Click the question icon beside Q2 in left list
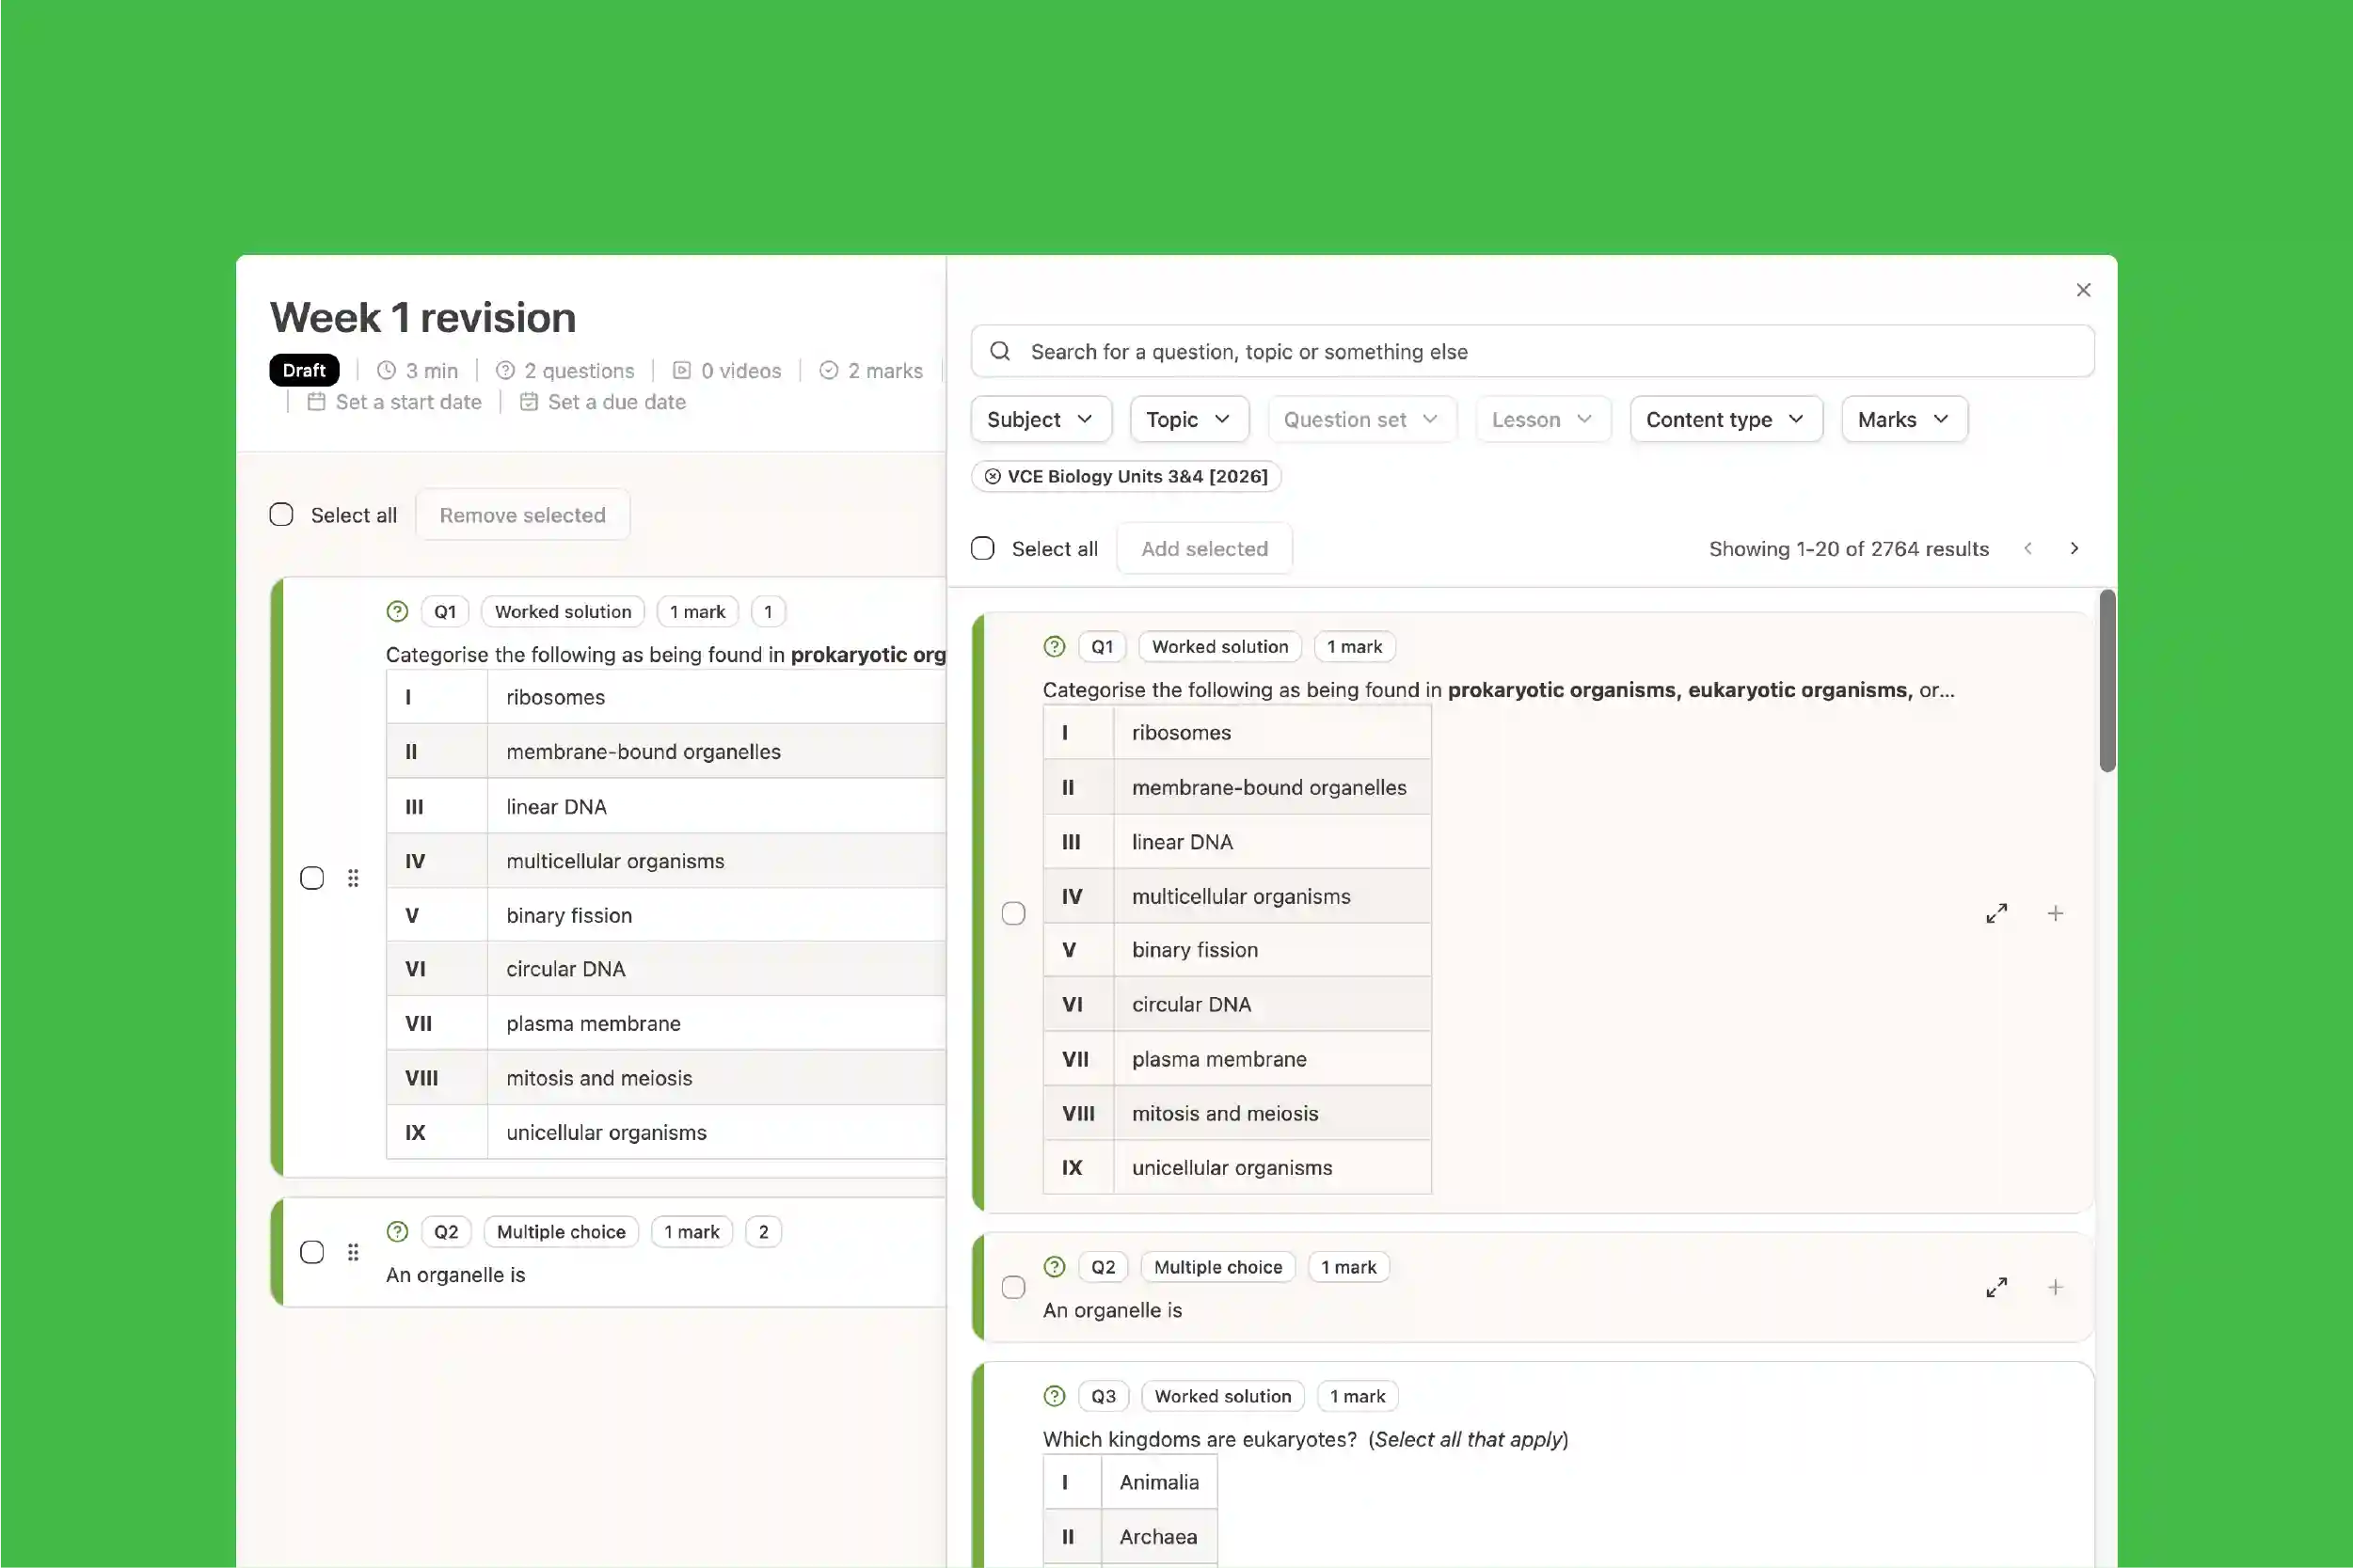This screenshot has width=2353, height=1568. click(x=397, y=1231)
